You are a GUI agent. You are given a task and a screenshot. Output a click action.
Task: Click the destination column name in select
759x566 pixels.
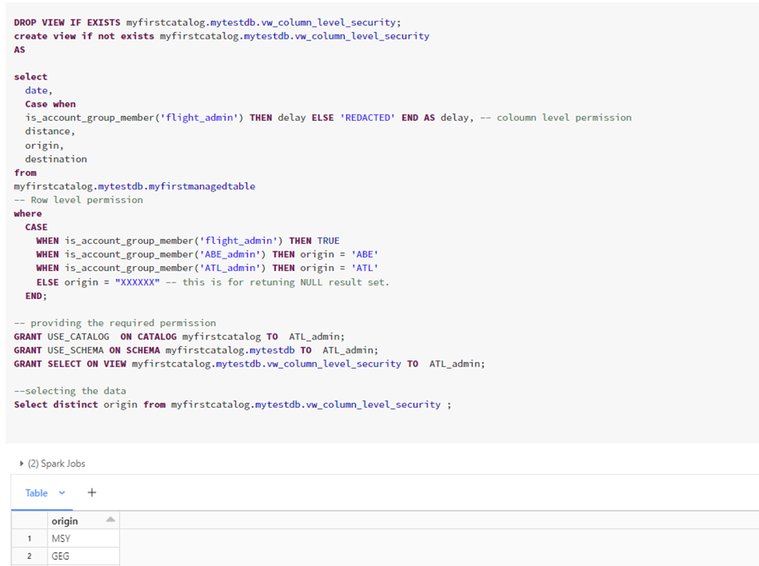[56, 159]
